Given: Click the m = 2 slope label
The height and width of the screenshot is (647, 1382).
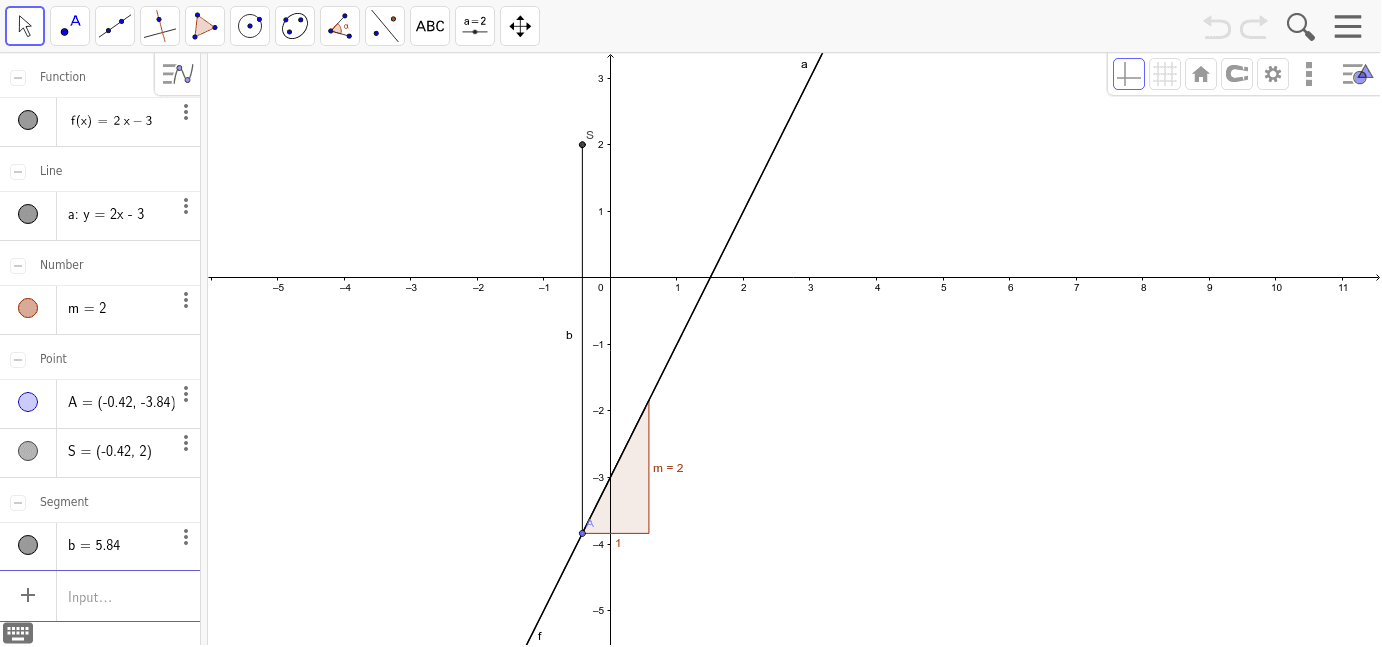Looking at the screenshot, I should point(668,468).
